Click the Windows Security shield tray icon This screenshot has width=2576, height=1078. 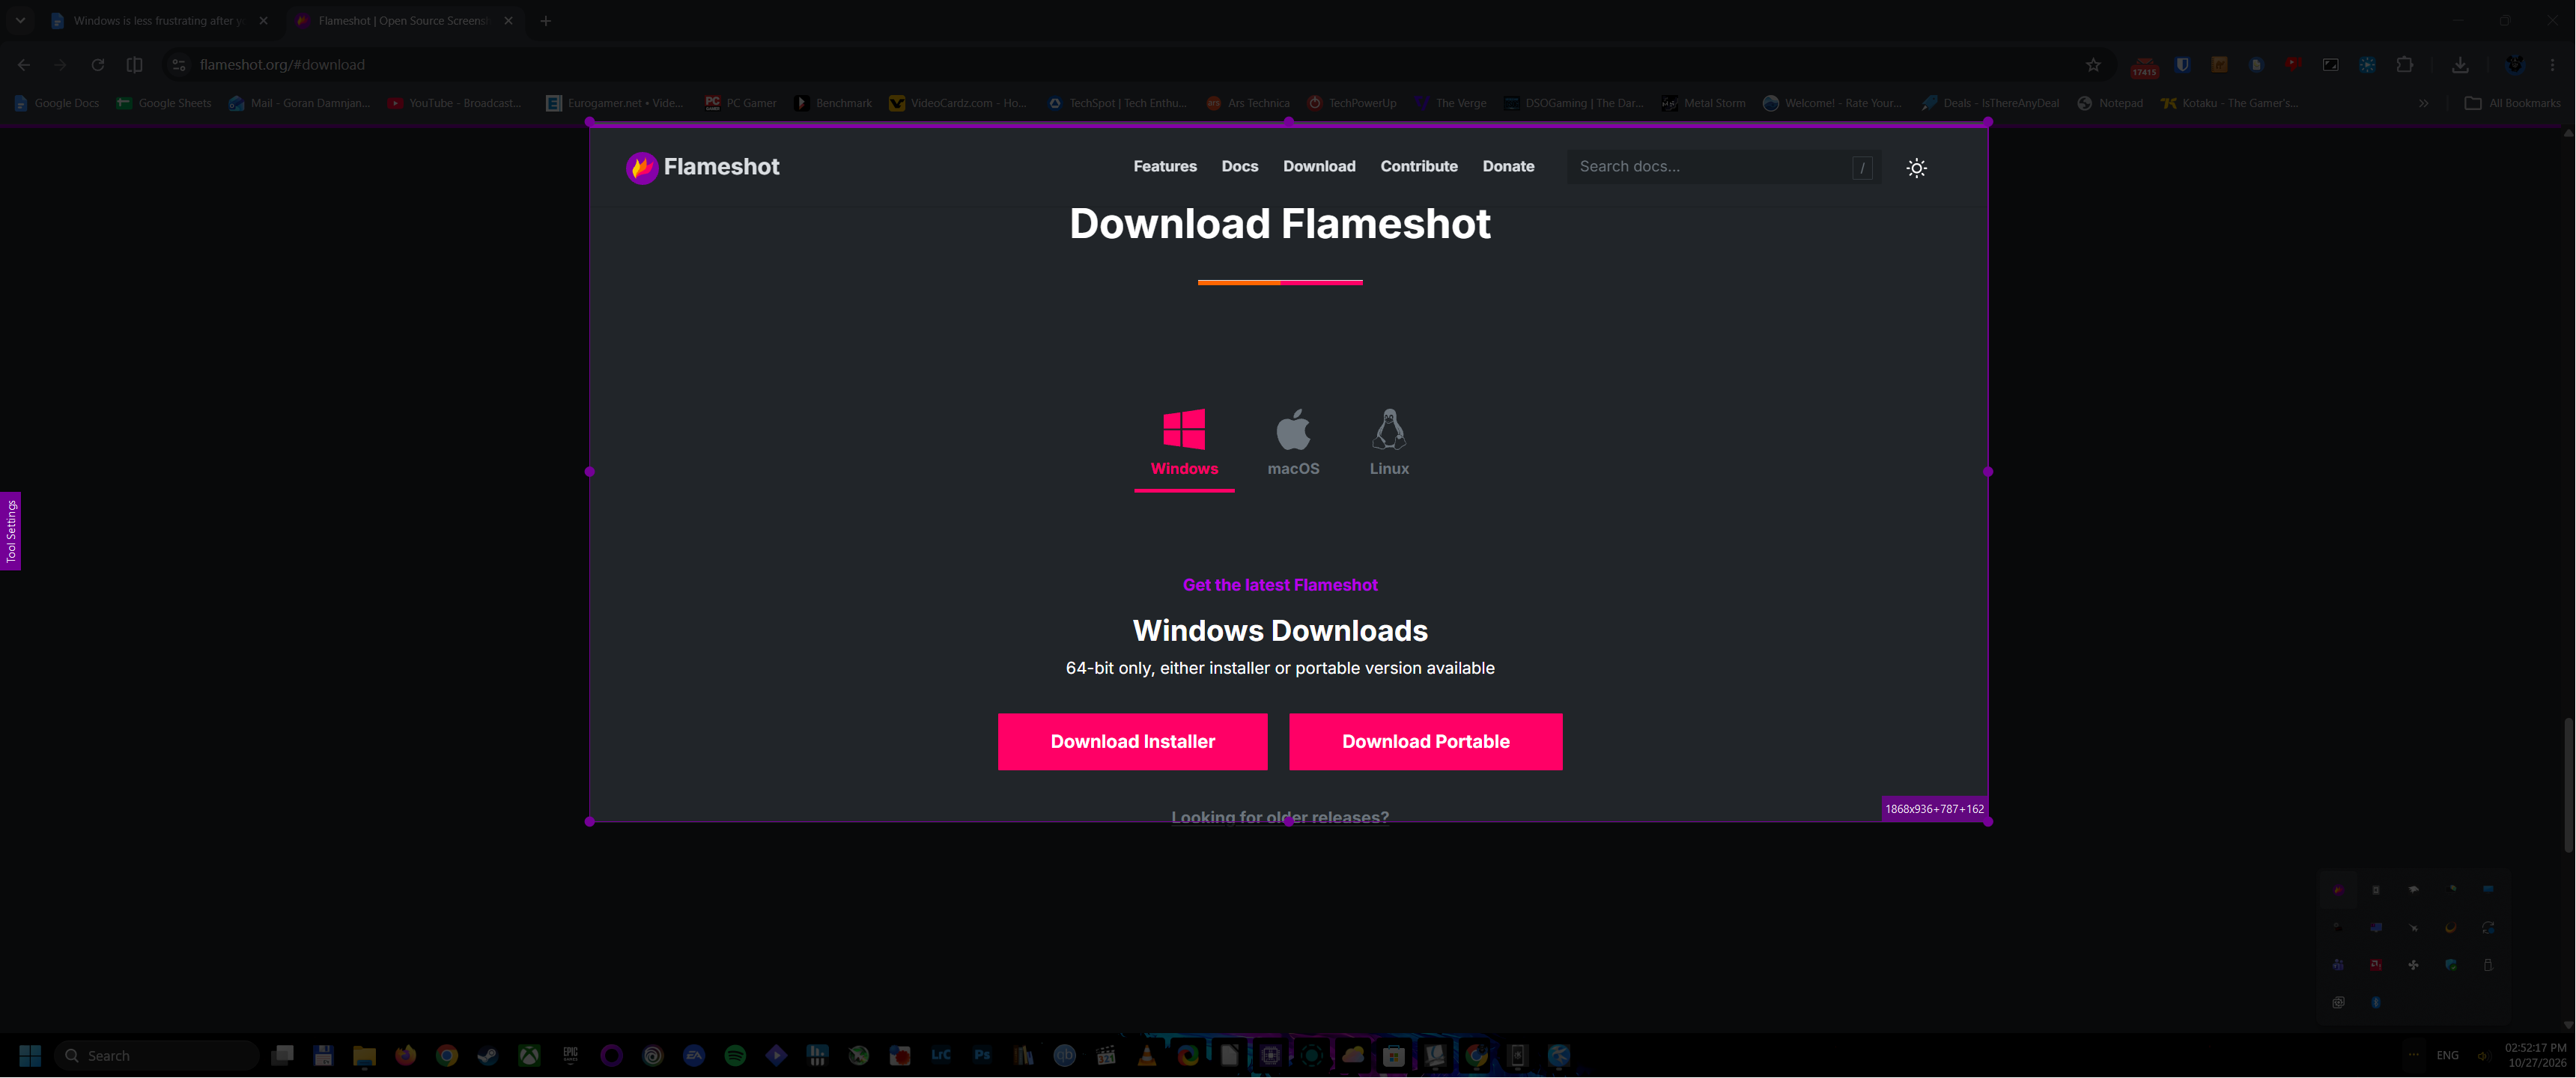point(2451,966)
